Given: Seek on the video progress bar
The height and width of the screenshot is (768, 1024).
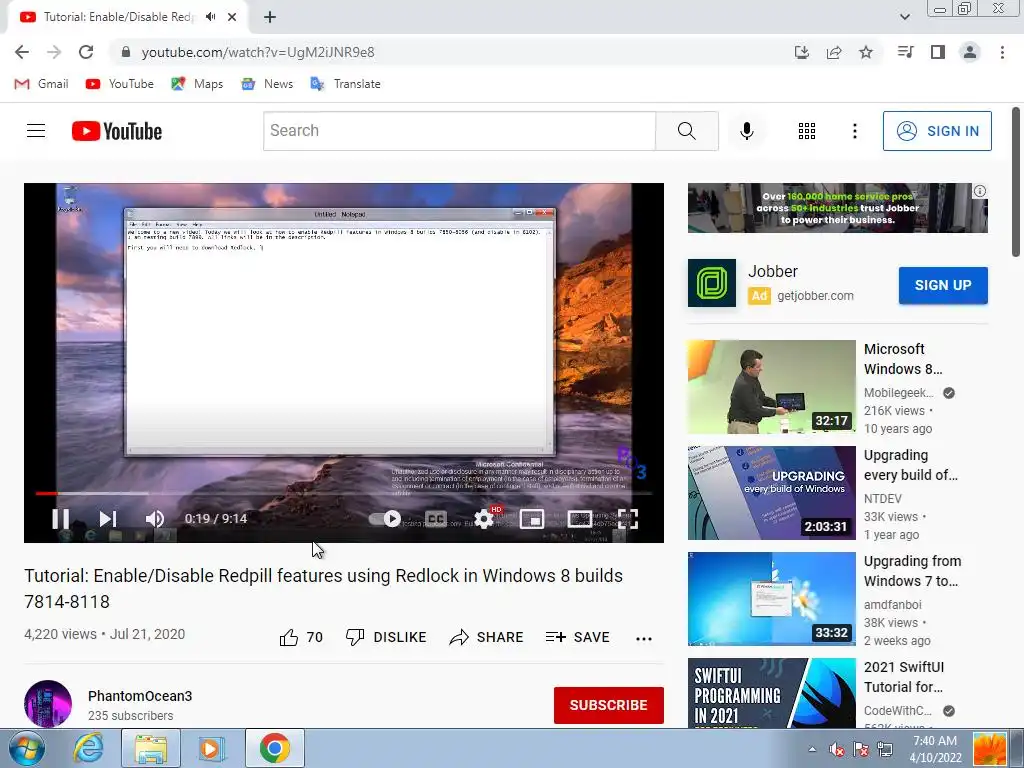Looking at the screenshot, I should point(344,493).
